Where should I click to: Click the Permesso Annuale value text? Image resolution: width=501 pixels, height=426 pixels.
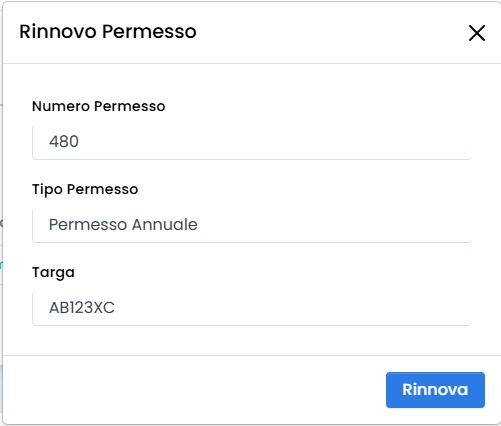(123, 224)
